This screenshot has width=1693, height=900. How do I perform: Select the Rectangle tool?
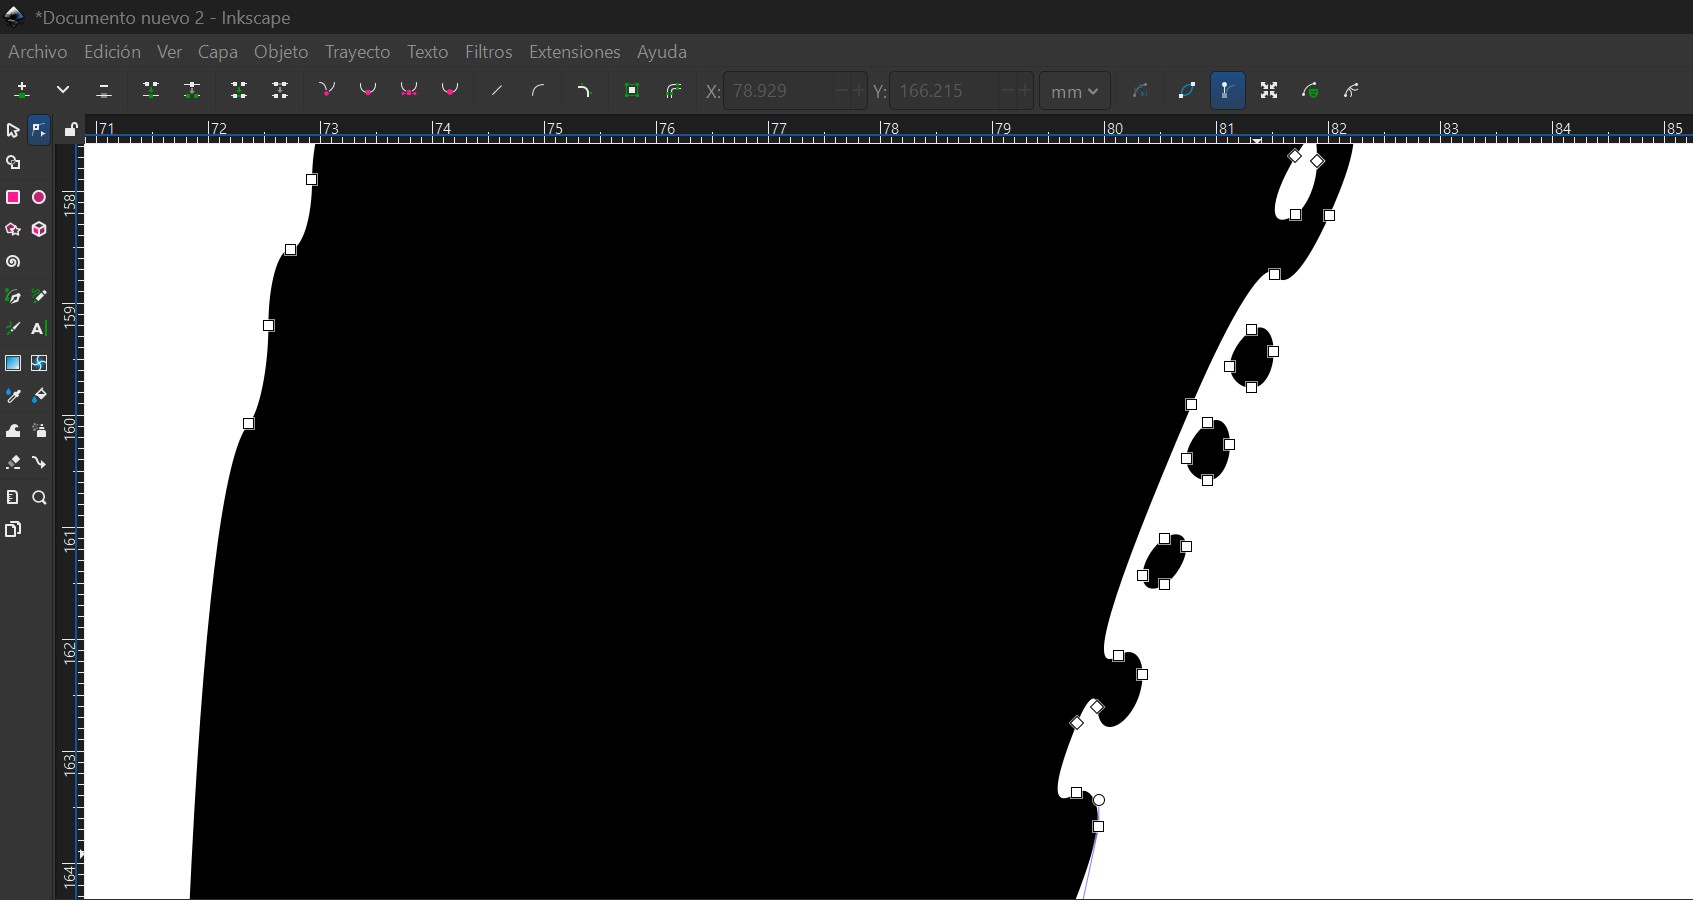click(x=13, y=198)
